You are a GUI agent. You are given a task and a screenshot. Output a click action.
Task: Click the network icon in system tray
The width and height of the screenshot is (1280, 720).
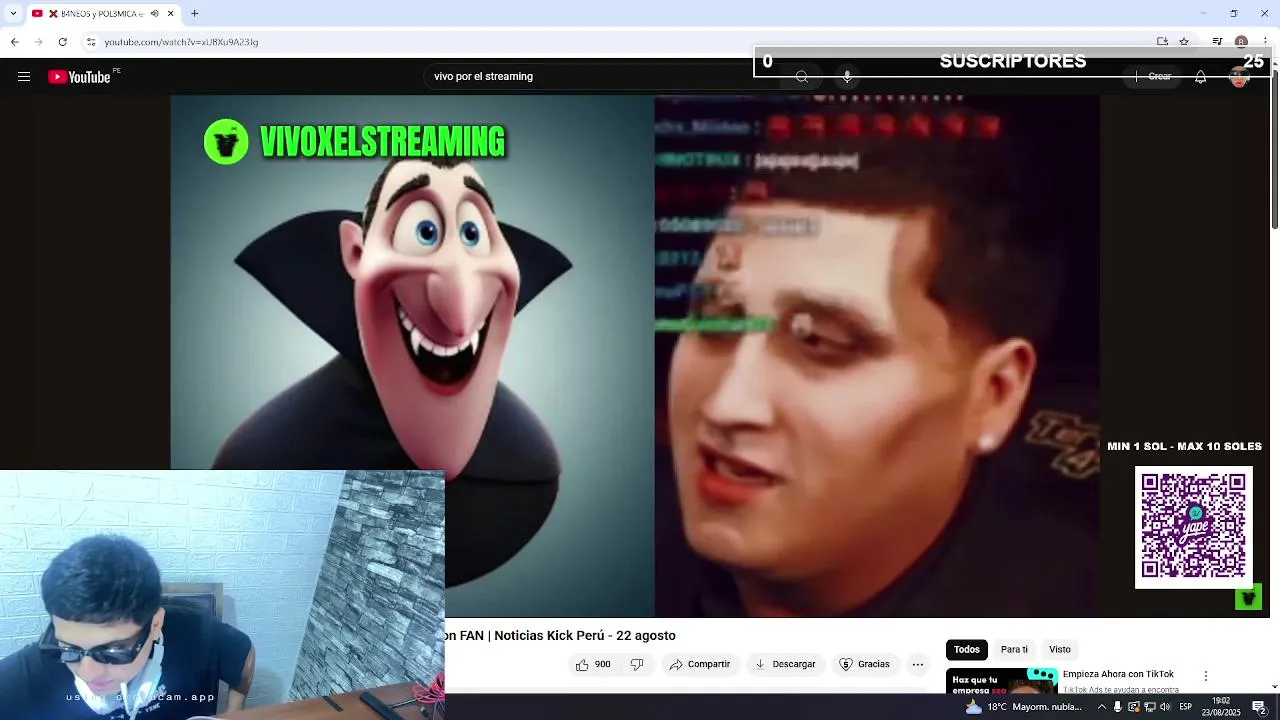click(x=1149, y=706)
